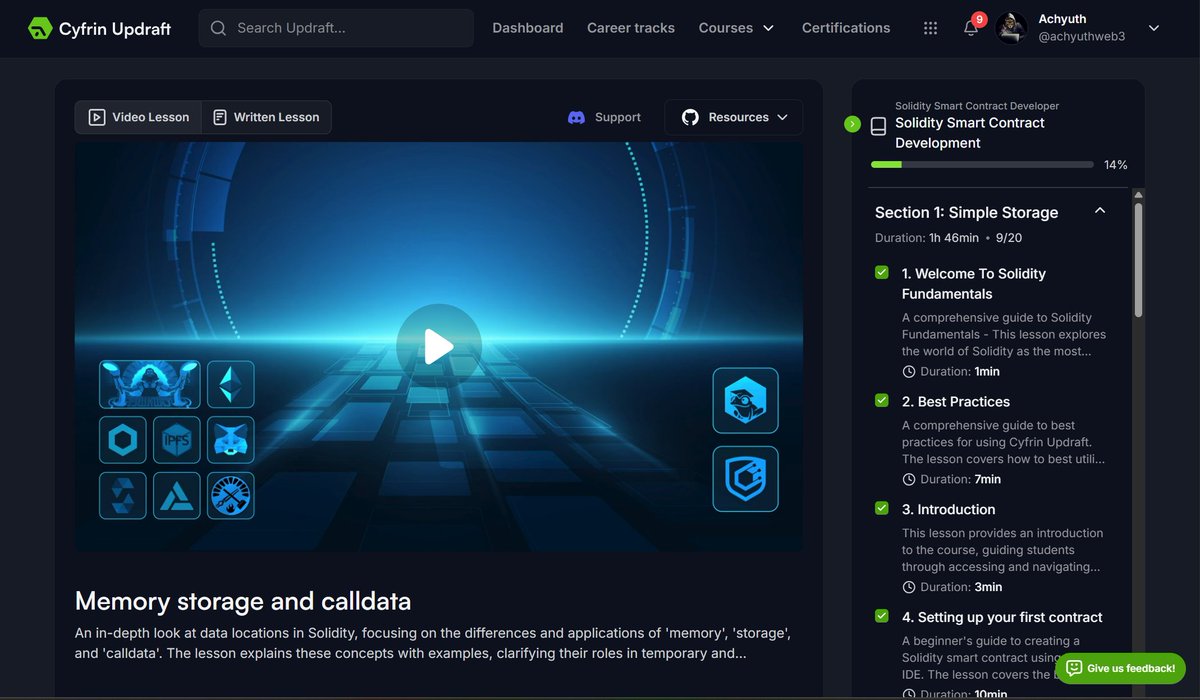Click the lesson list scrollbar
The image size is (1200, 700).
coord(1139,262)
